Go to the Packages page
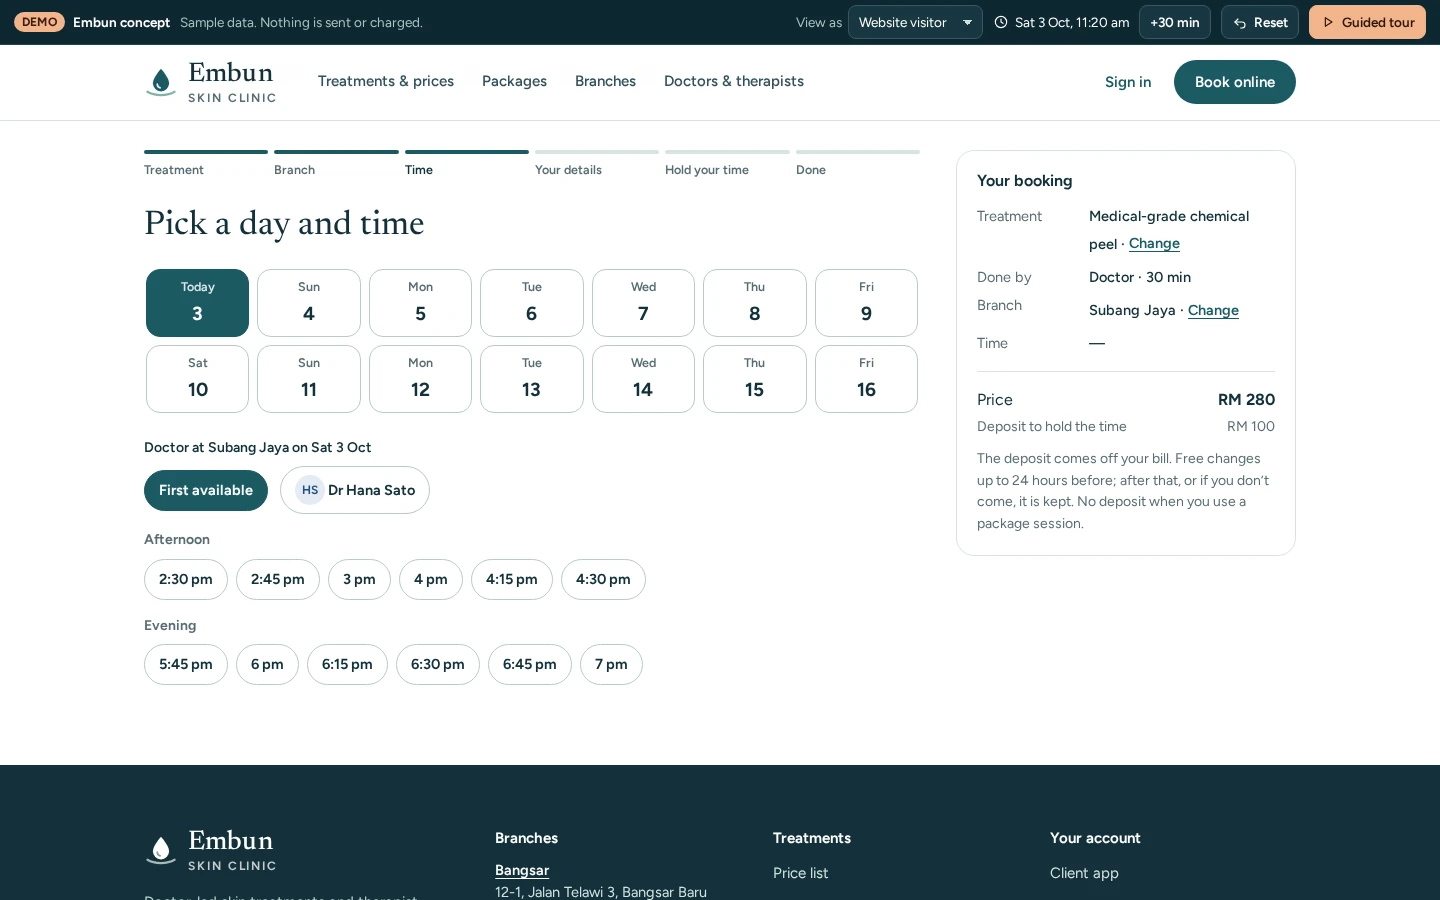Image resolution: width=1440 pixels, height=900 pixels. pos(514,81)
